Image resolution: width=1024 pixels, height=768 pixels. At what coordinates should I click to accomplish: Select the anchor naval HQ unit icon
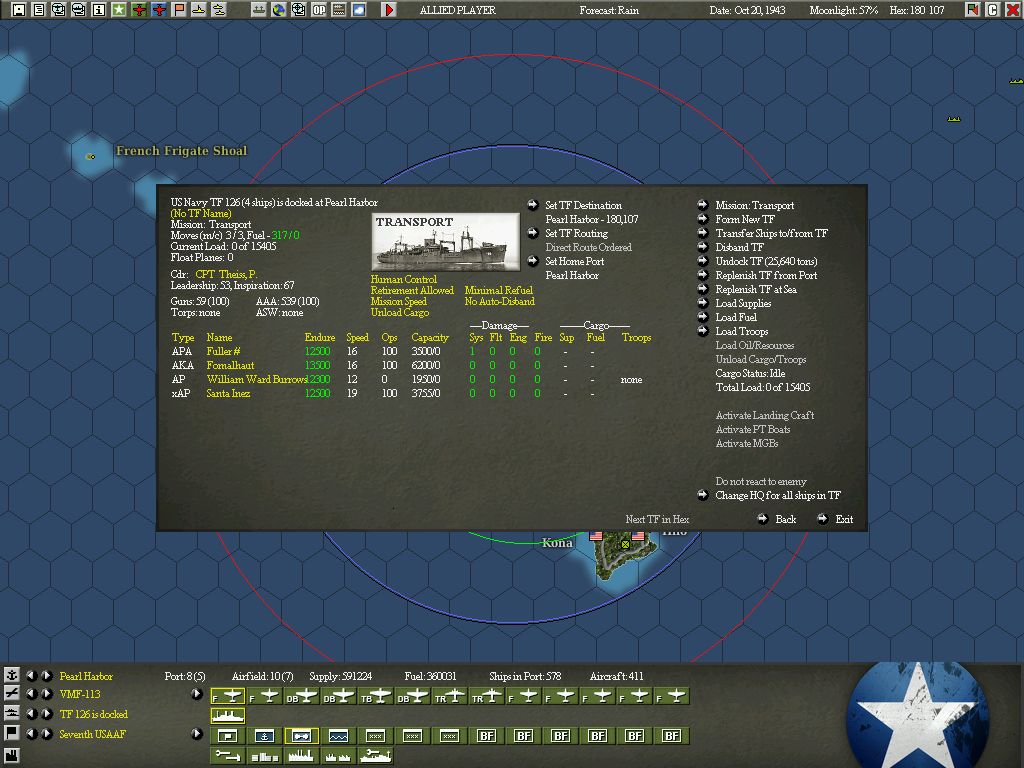click(264, 736)
